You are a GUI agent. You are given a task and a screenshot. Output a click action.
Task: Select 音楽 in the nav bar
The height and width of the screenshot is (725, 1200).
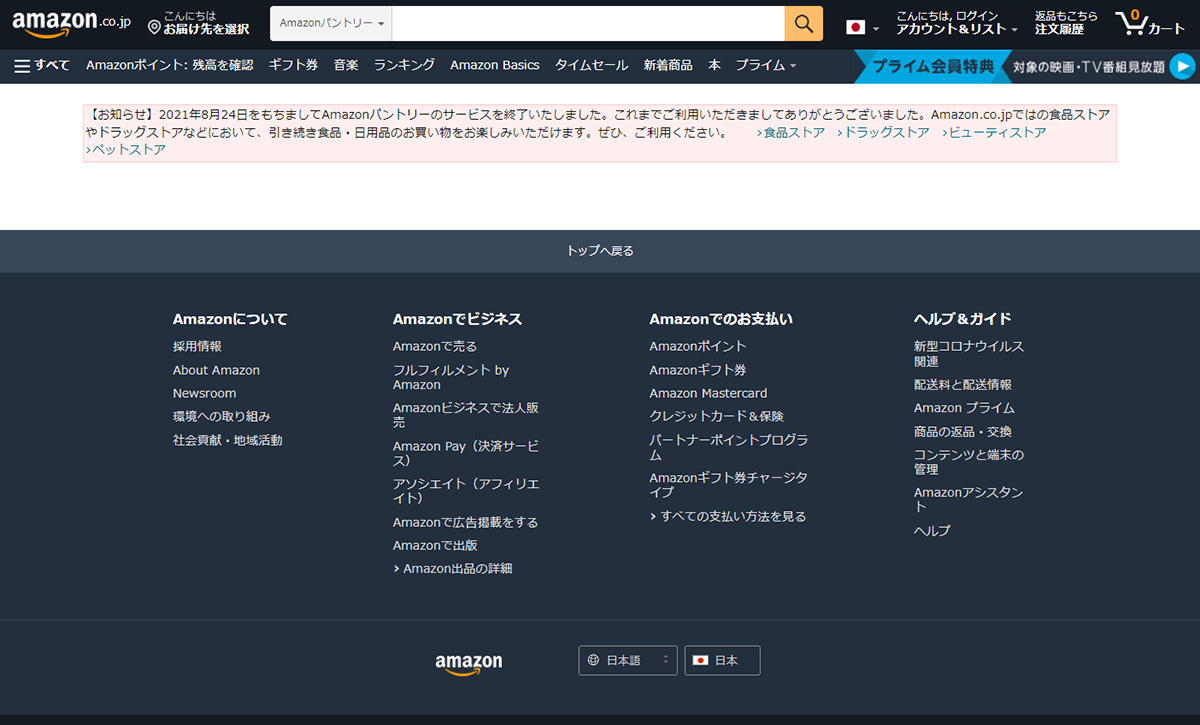coord(346,65)
